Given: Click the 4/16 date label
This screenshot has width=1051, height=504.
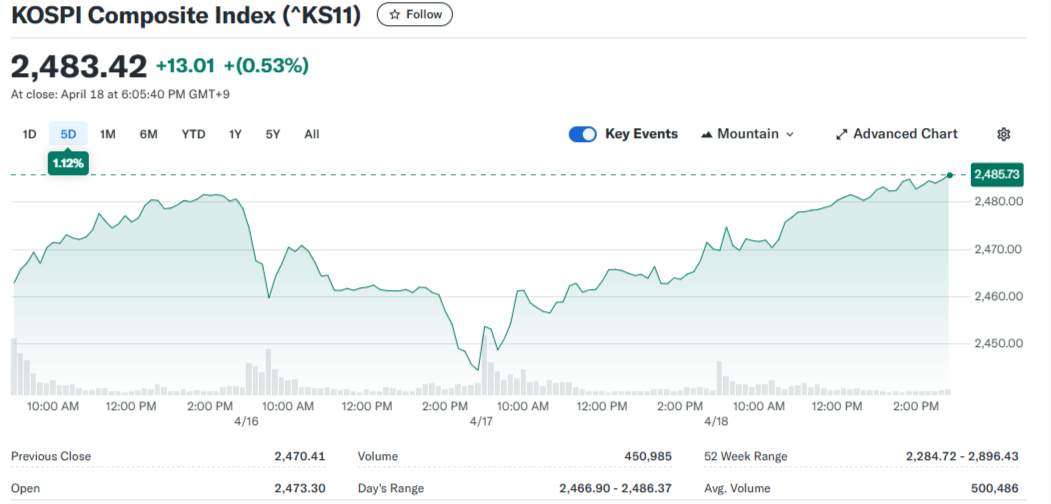Looking at the screenshot, I should click(x=247, y=422).
